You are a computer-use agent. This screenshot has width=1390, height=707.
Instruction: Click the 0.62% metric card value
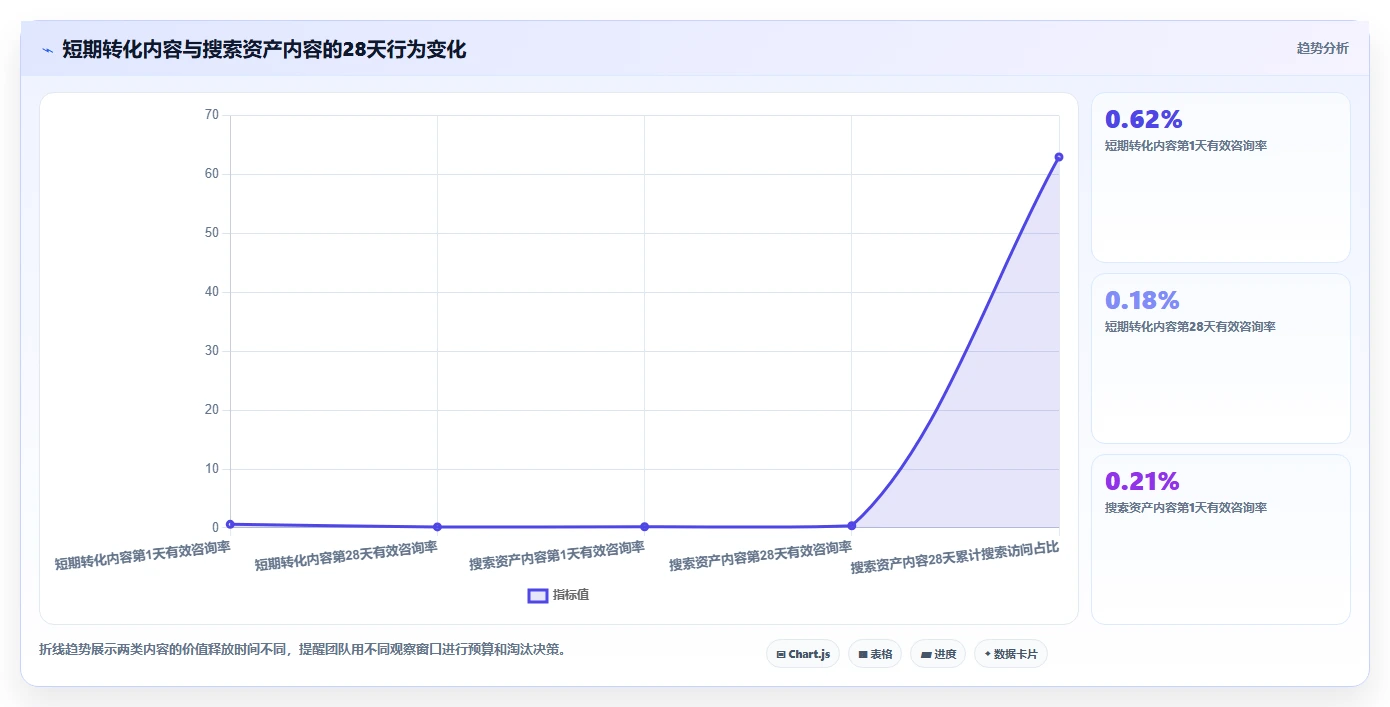[1144, 119]
